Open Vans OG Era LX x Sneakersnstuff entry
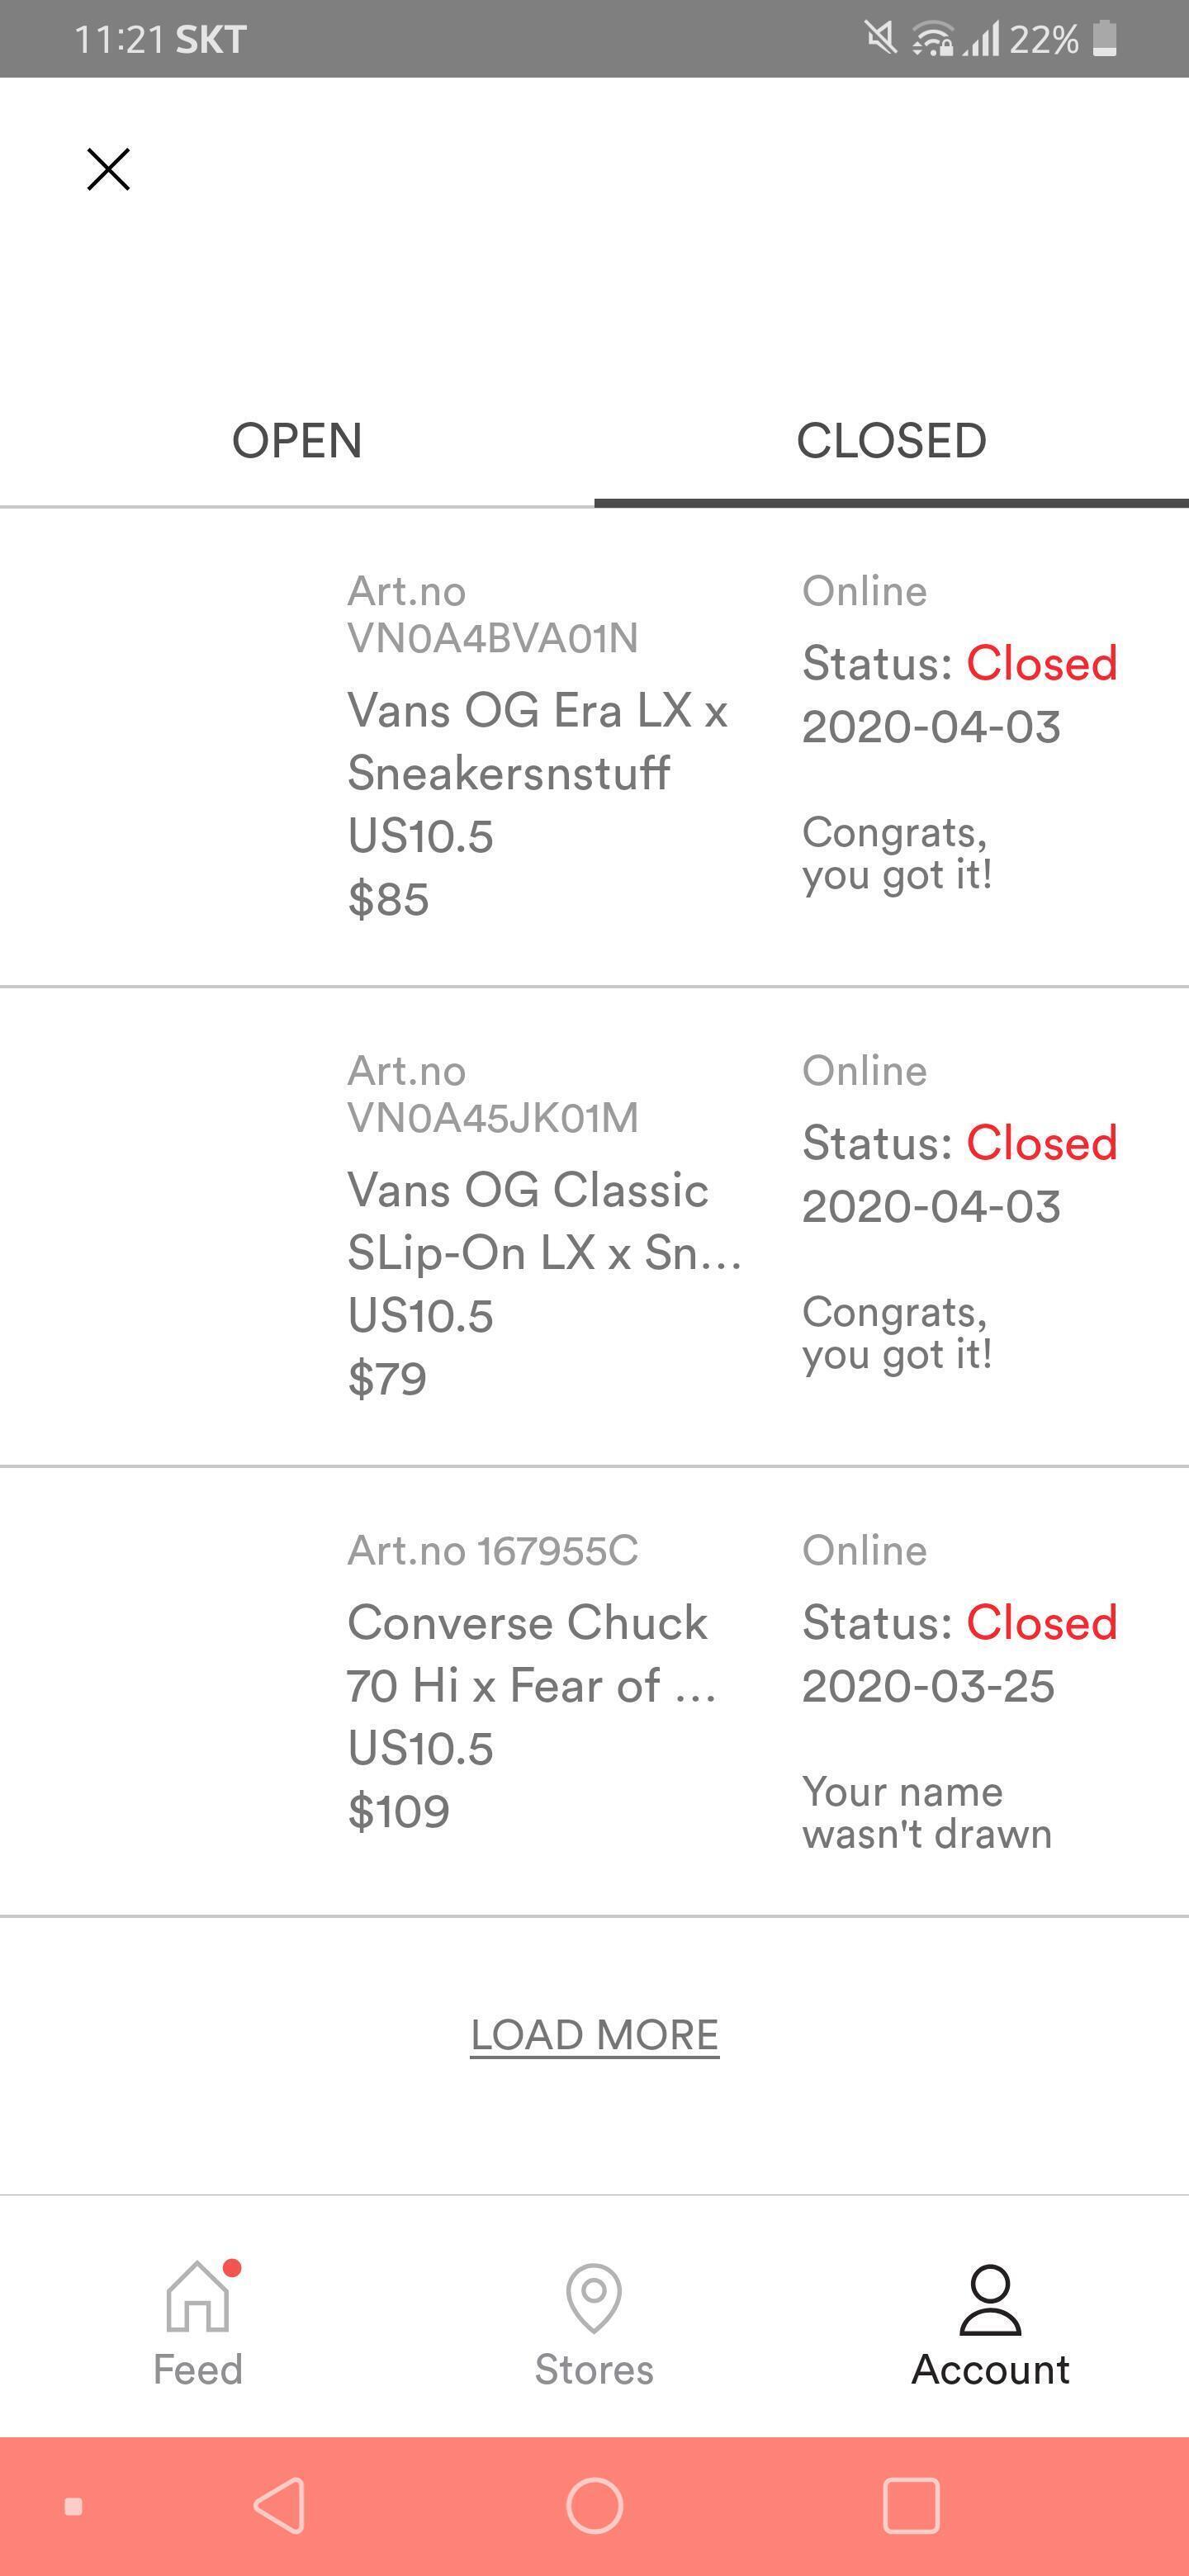 point(537,741)
